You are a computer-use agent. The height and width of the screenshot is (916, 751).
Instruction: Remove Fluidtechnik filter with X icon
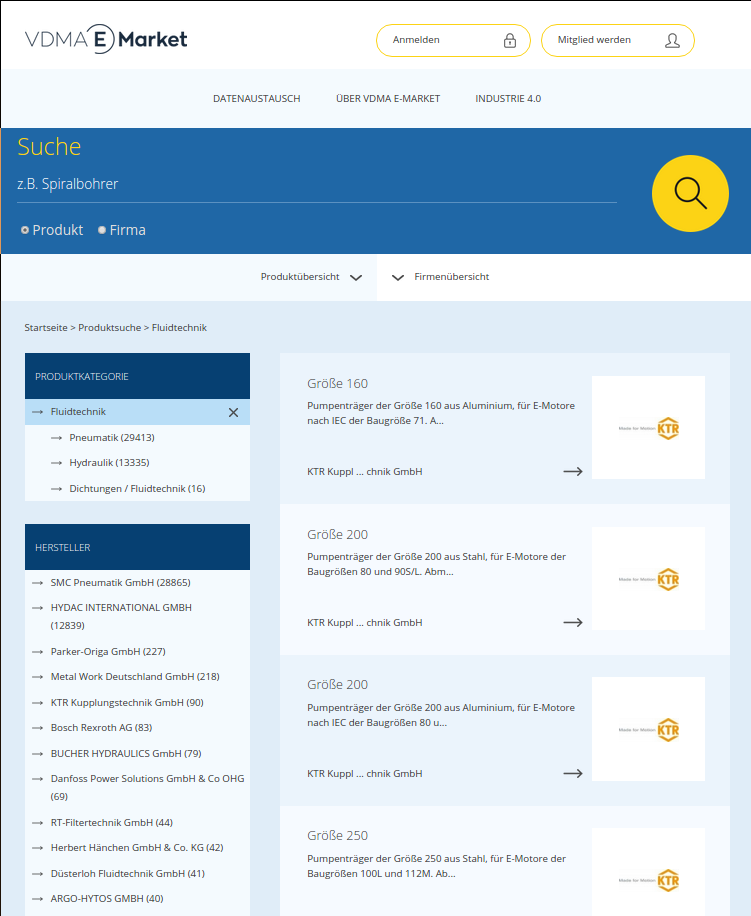coord(233,412)
